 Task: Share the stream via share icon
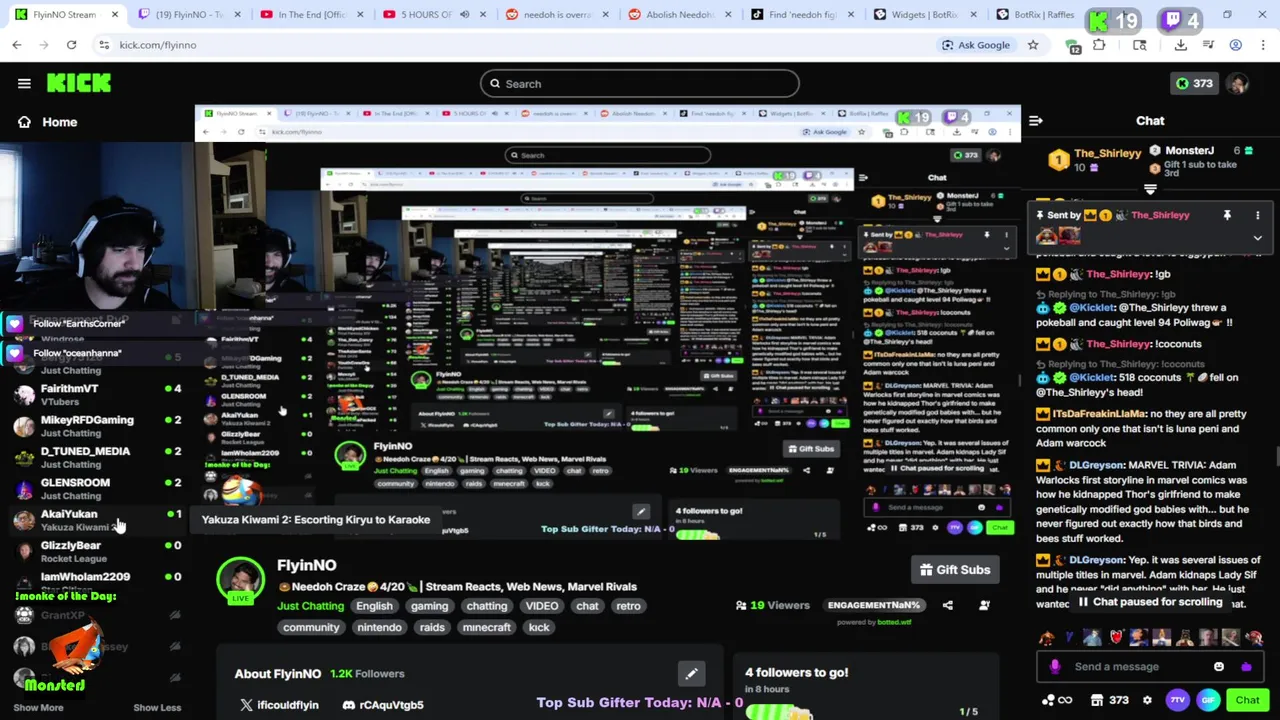(948, 605)
